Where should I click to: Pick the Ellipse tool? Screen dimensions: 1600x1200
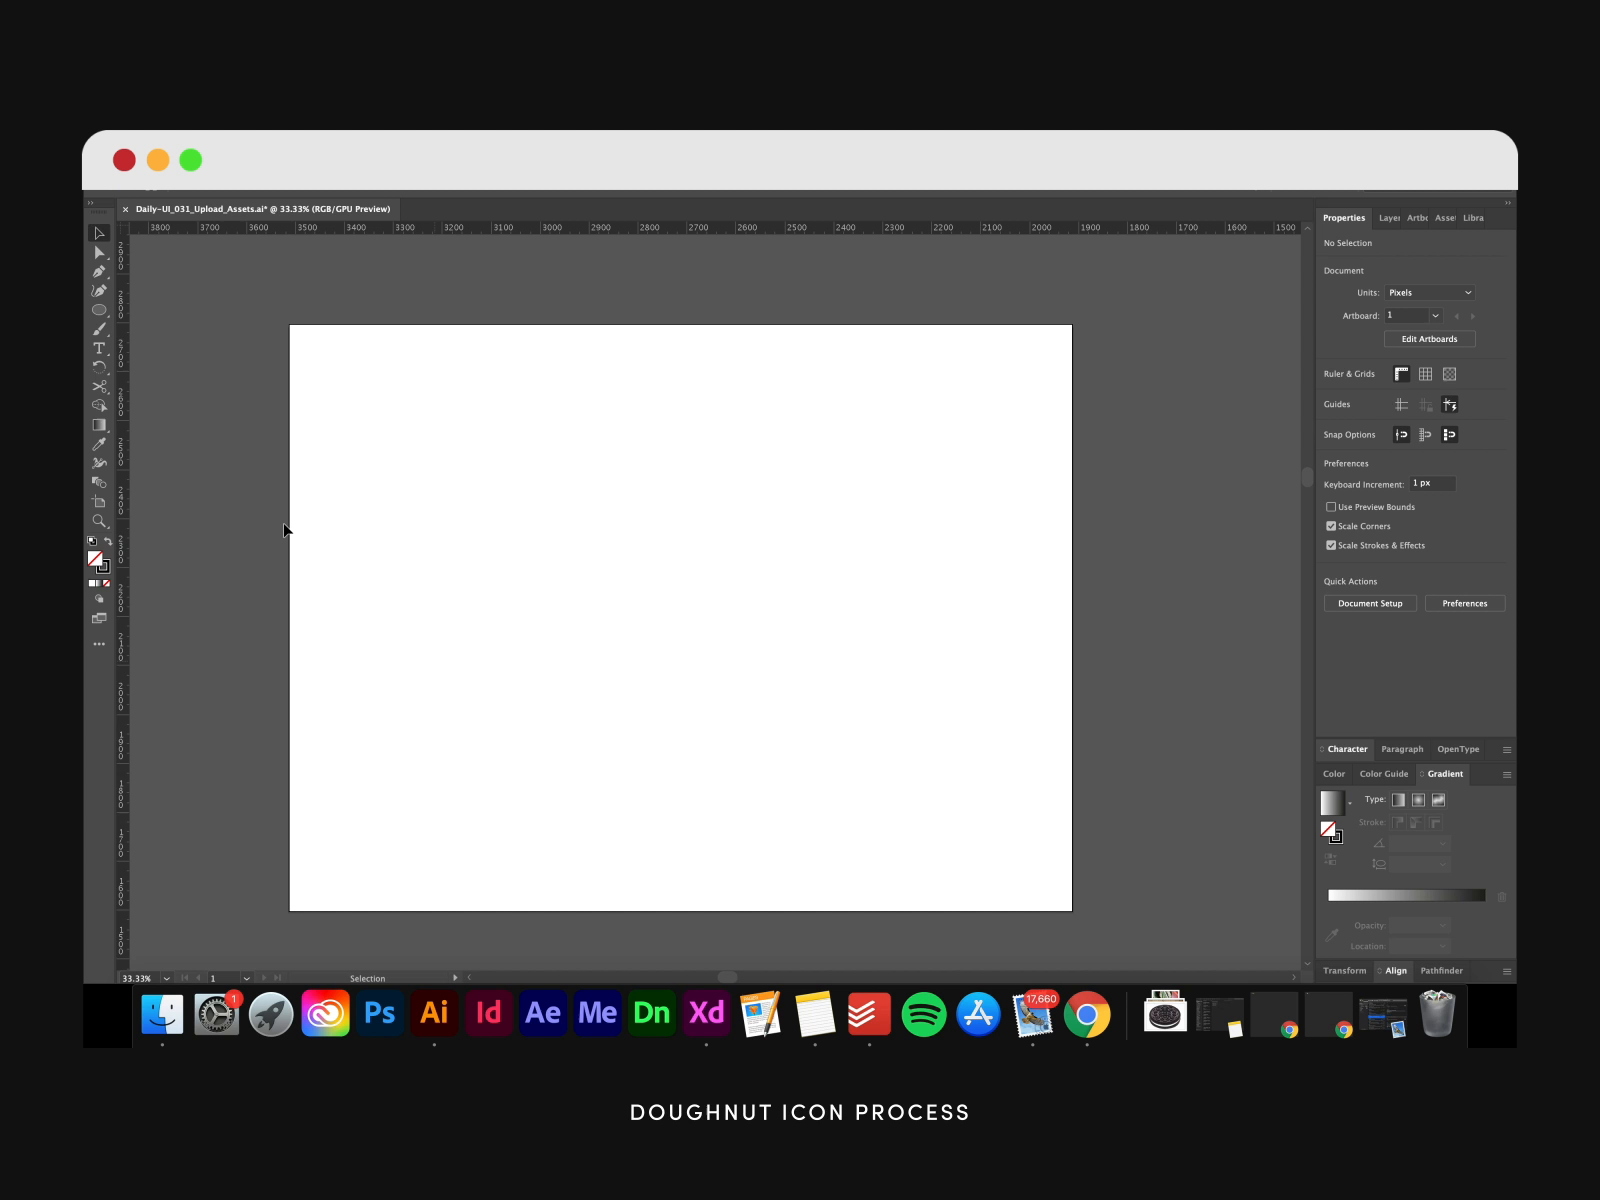(99, 310)
